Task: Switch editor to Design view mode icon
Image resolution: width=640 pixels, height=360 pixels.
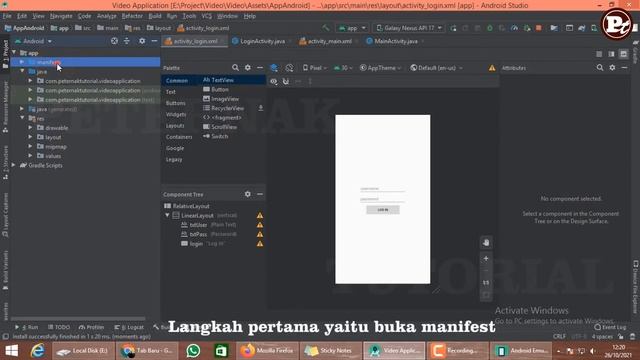Action: pos(623,54)
